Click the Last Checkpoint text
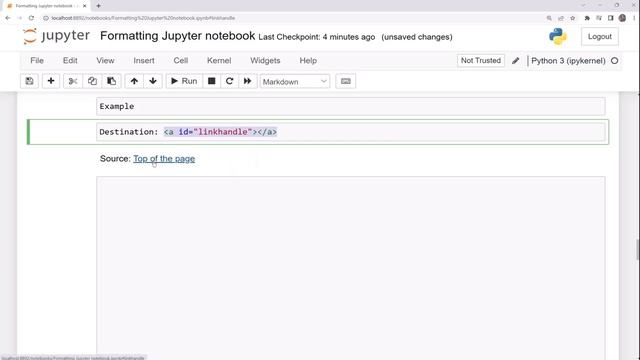The image size is (640, 360). pos(317,37)
